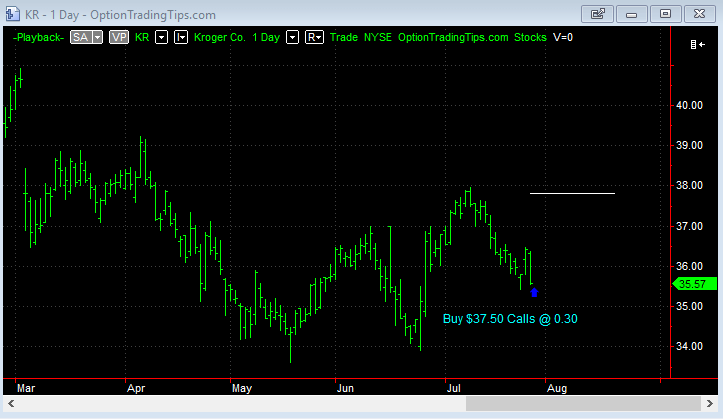Toggle the VP button
Viewport: 723px width, 419px height.
point(119,37)
